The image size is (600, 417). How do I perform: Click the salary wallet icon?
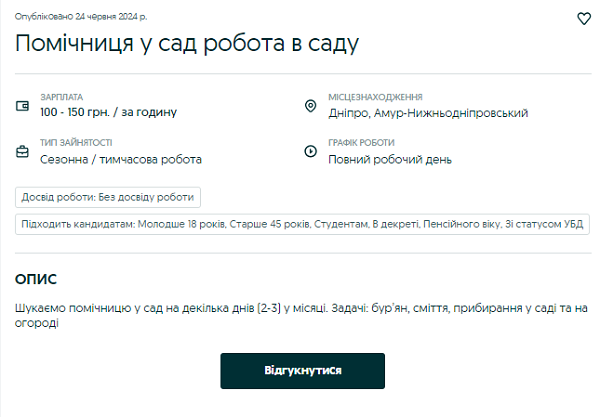(23, 105)
